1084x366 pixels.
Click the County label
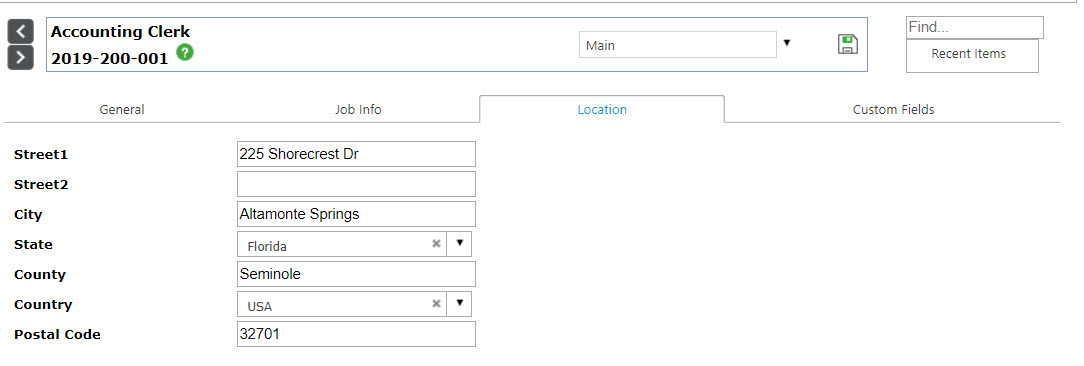pos(39,275)
